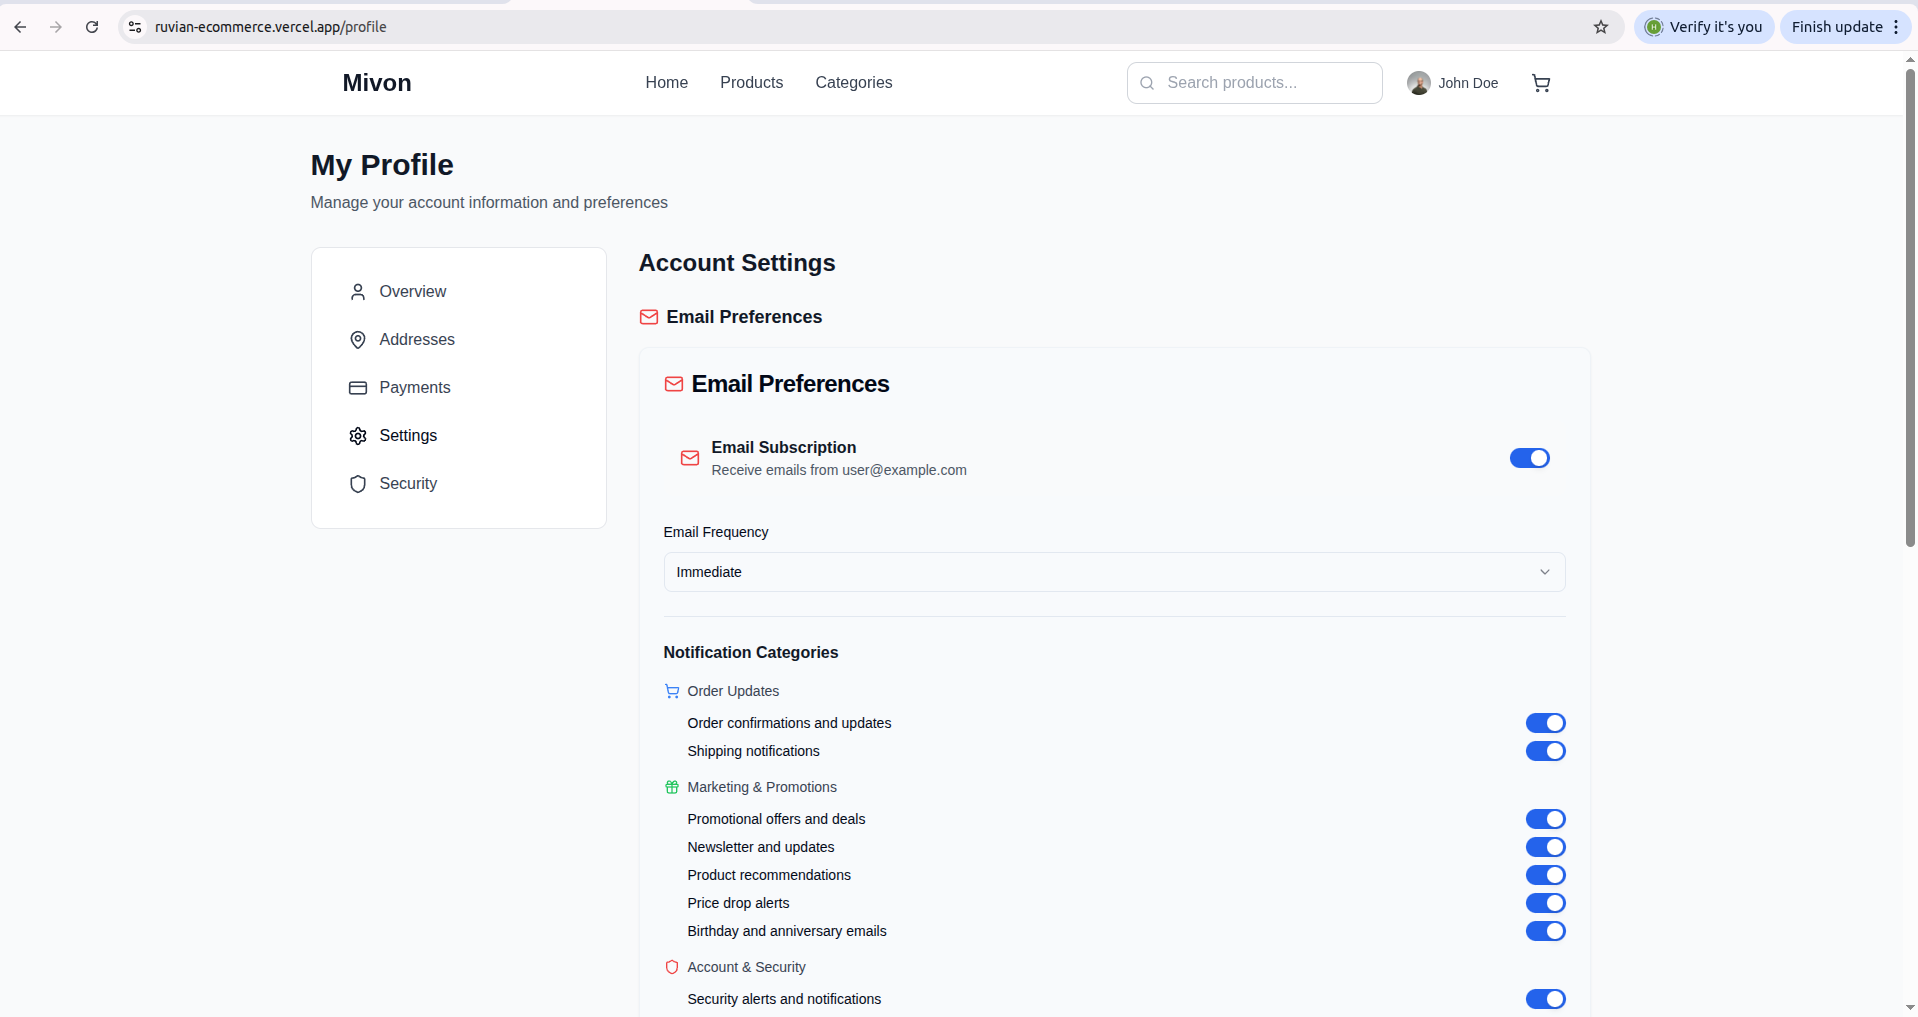Toggle Product recommendations switch
This screenshot has width=1918, height=1017.
tap(1546, 875)
